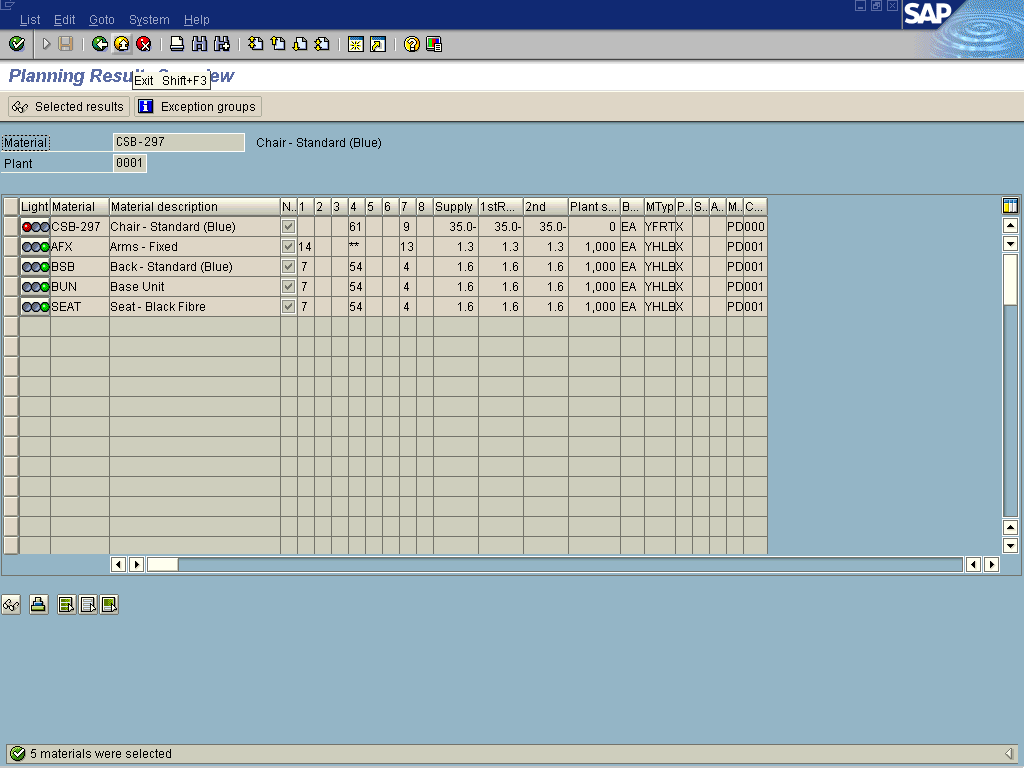Click the Save diskette icon
Screen dimensions: 1024x768
pyautogui.click(x=65, y=44)
